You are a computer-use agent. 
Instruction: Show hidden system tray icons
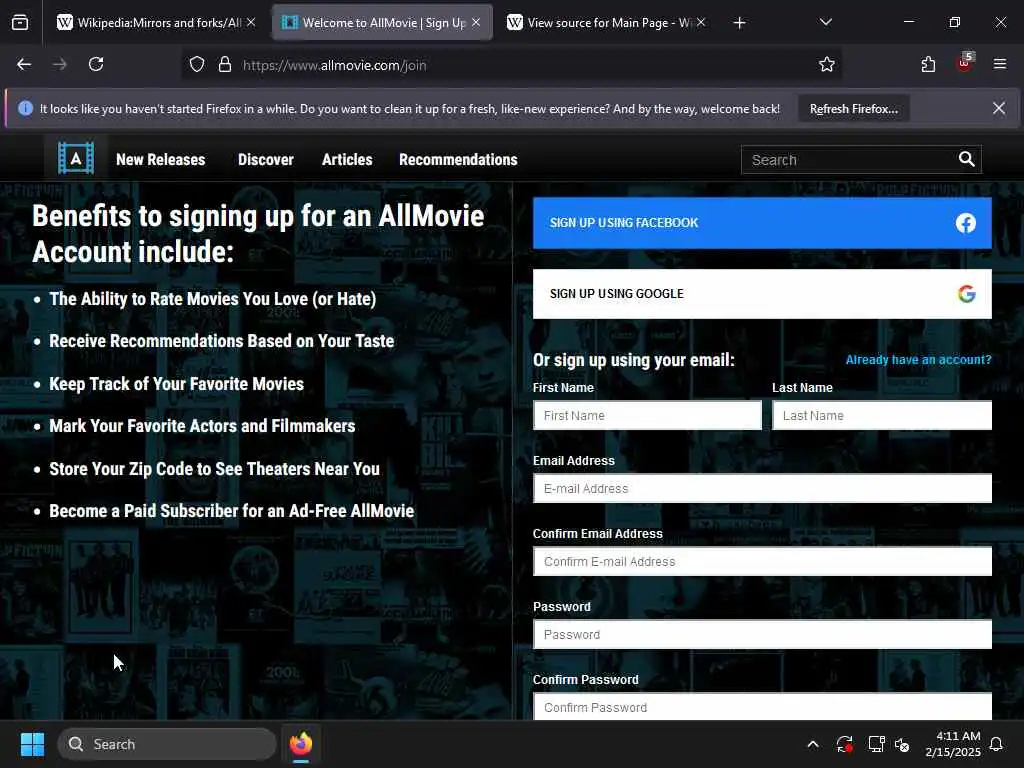point(813,744)
